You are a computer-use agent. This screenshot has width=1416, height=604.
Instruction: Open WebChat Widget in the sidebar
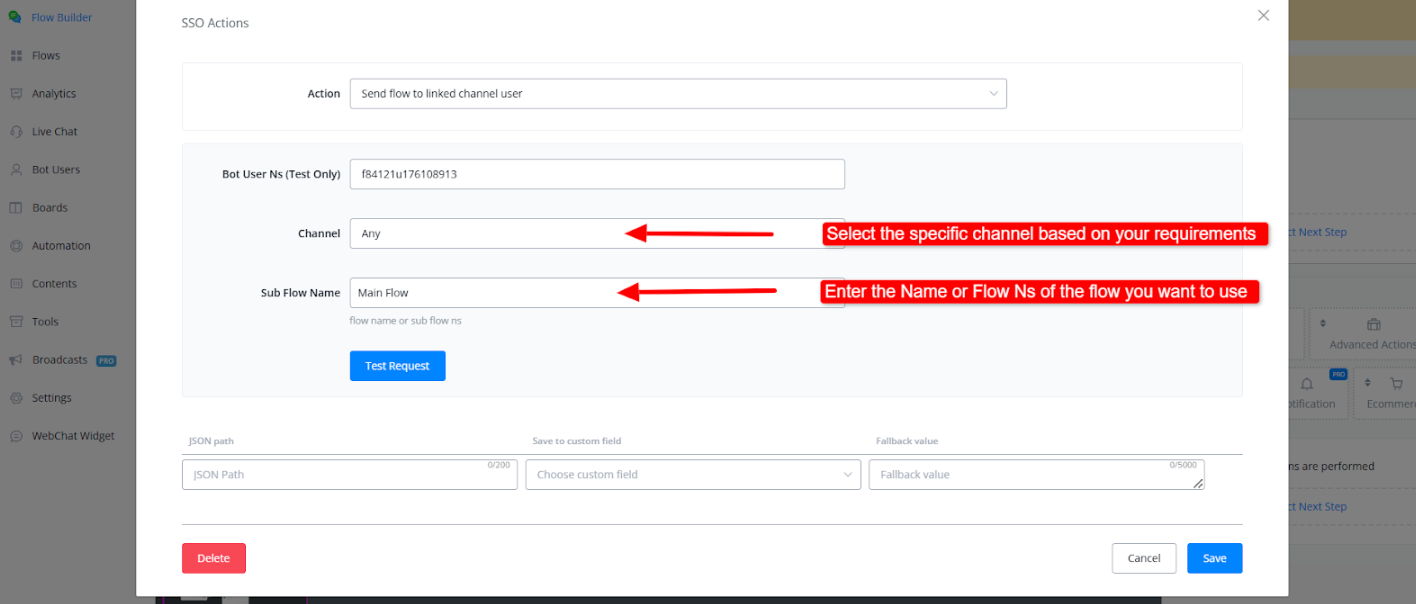pyautogui.click(x=73, y=436)
